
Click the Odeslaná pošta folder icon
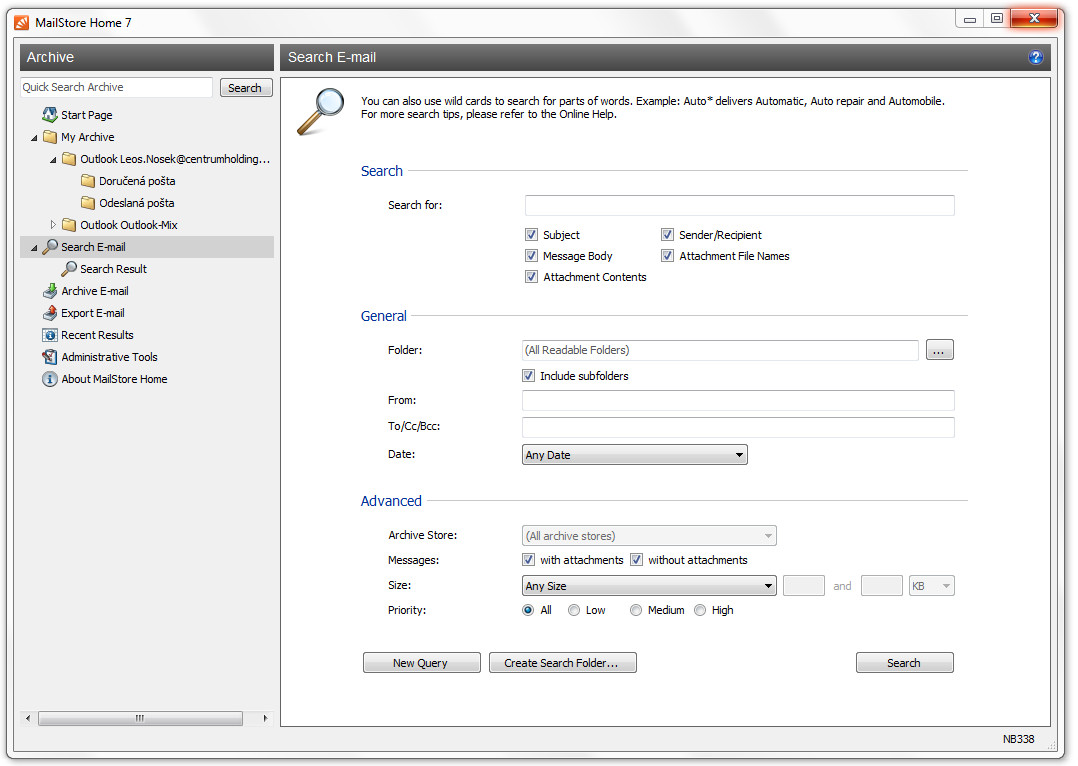pos(87,203)
